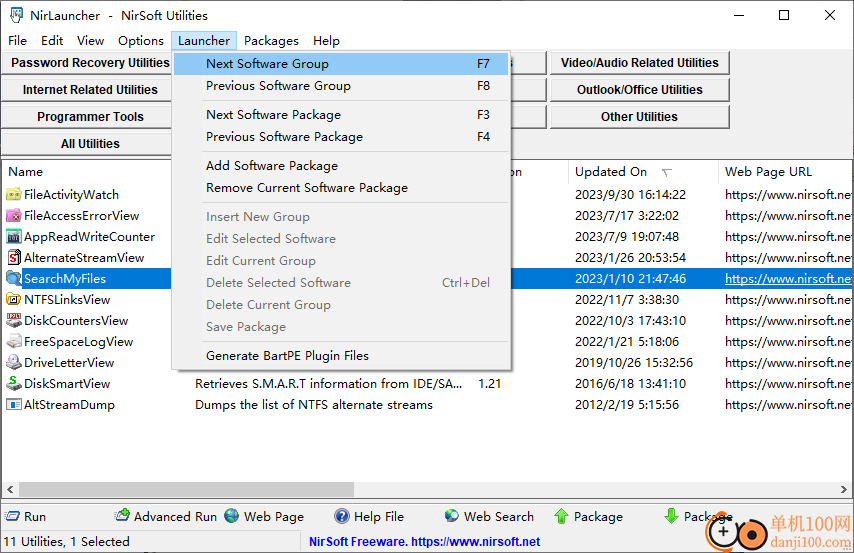The image size is (854, 553).
Task: Select the NTFSLinksView name text
Action: [x=67, y=300]
